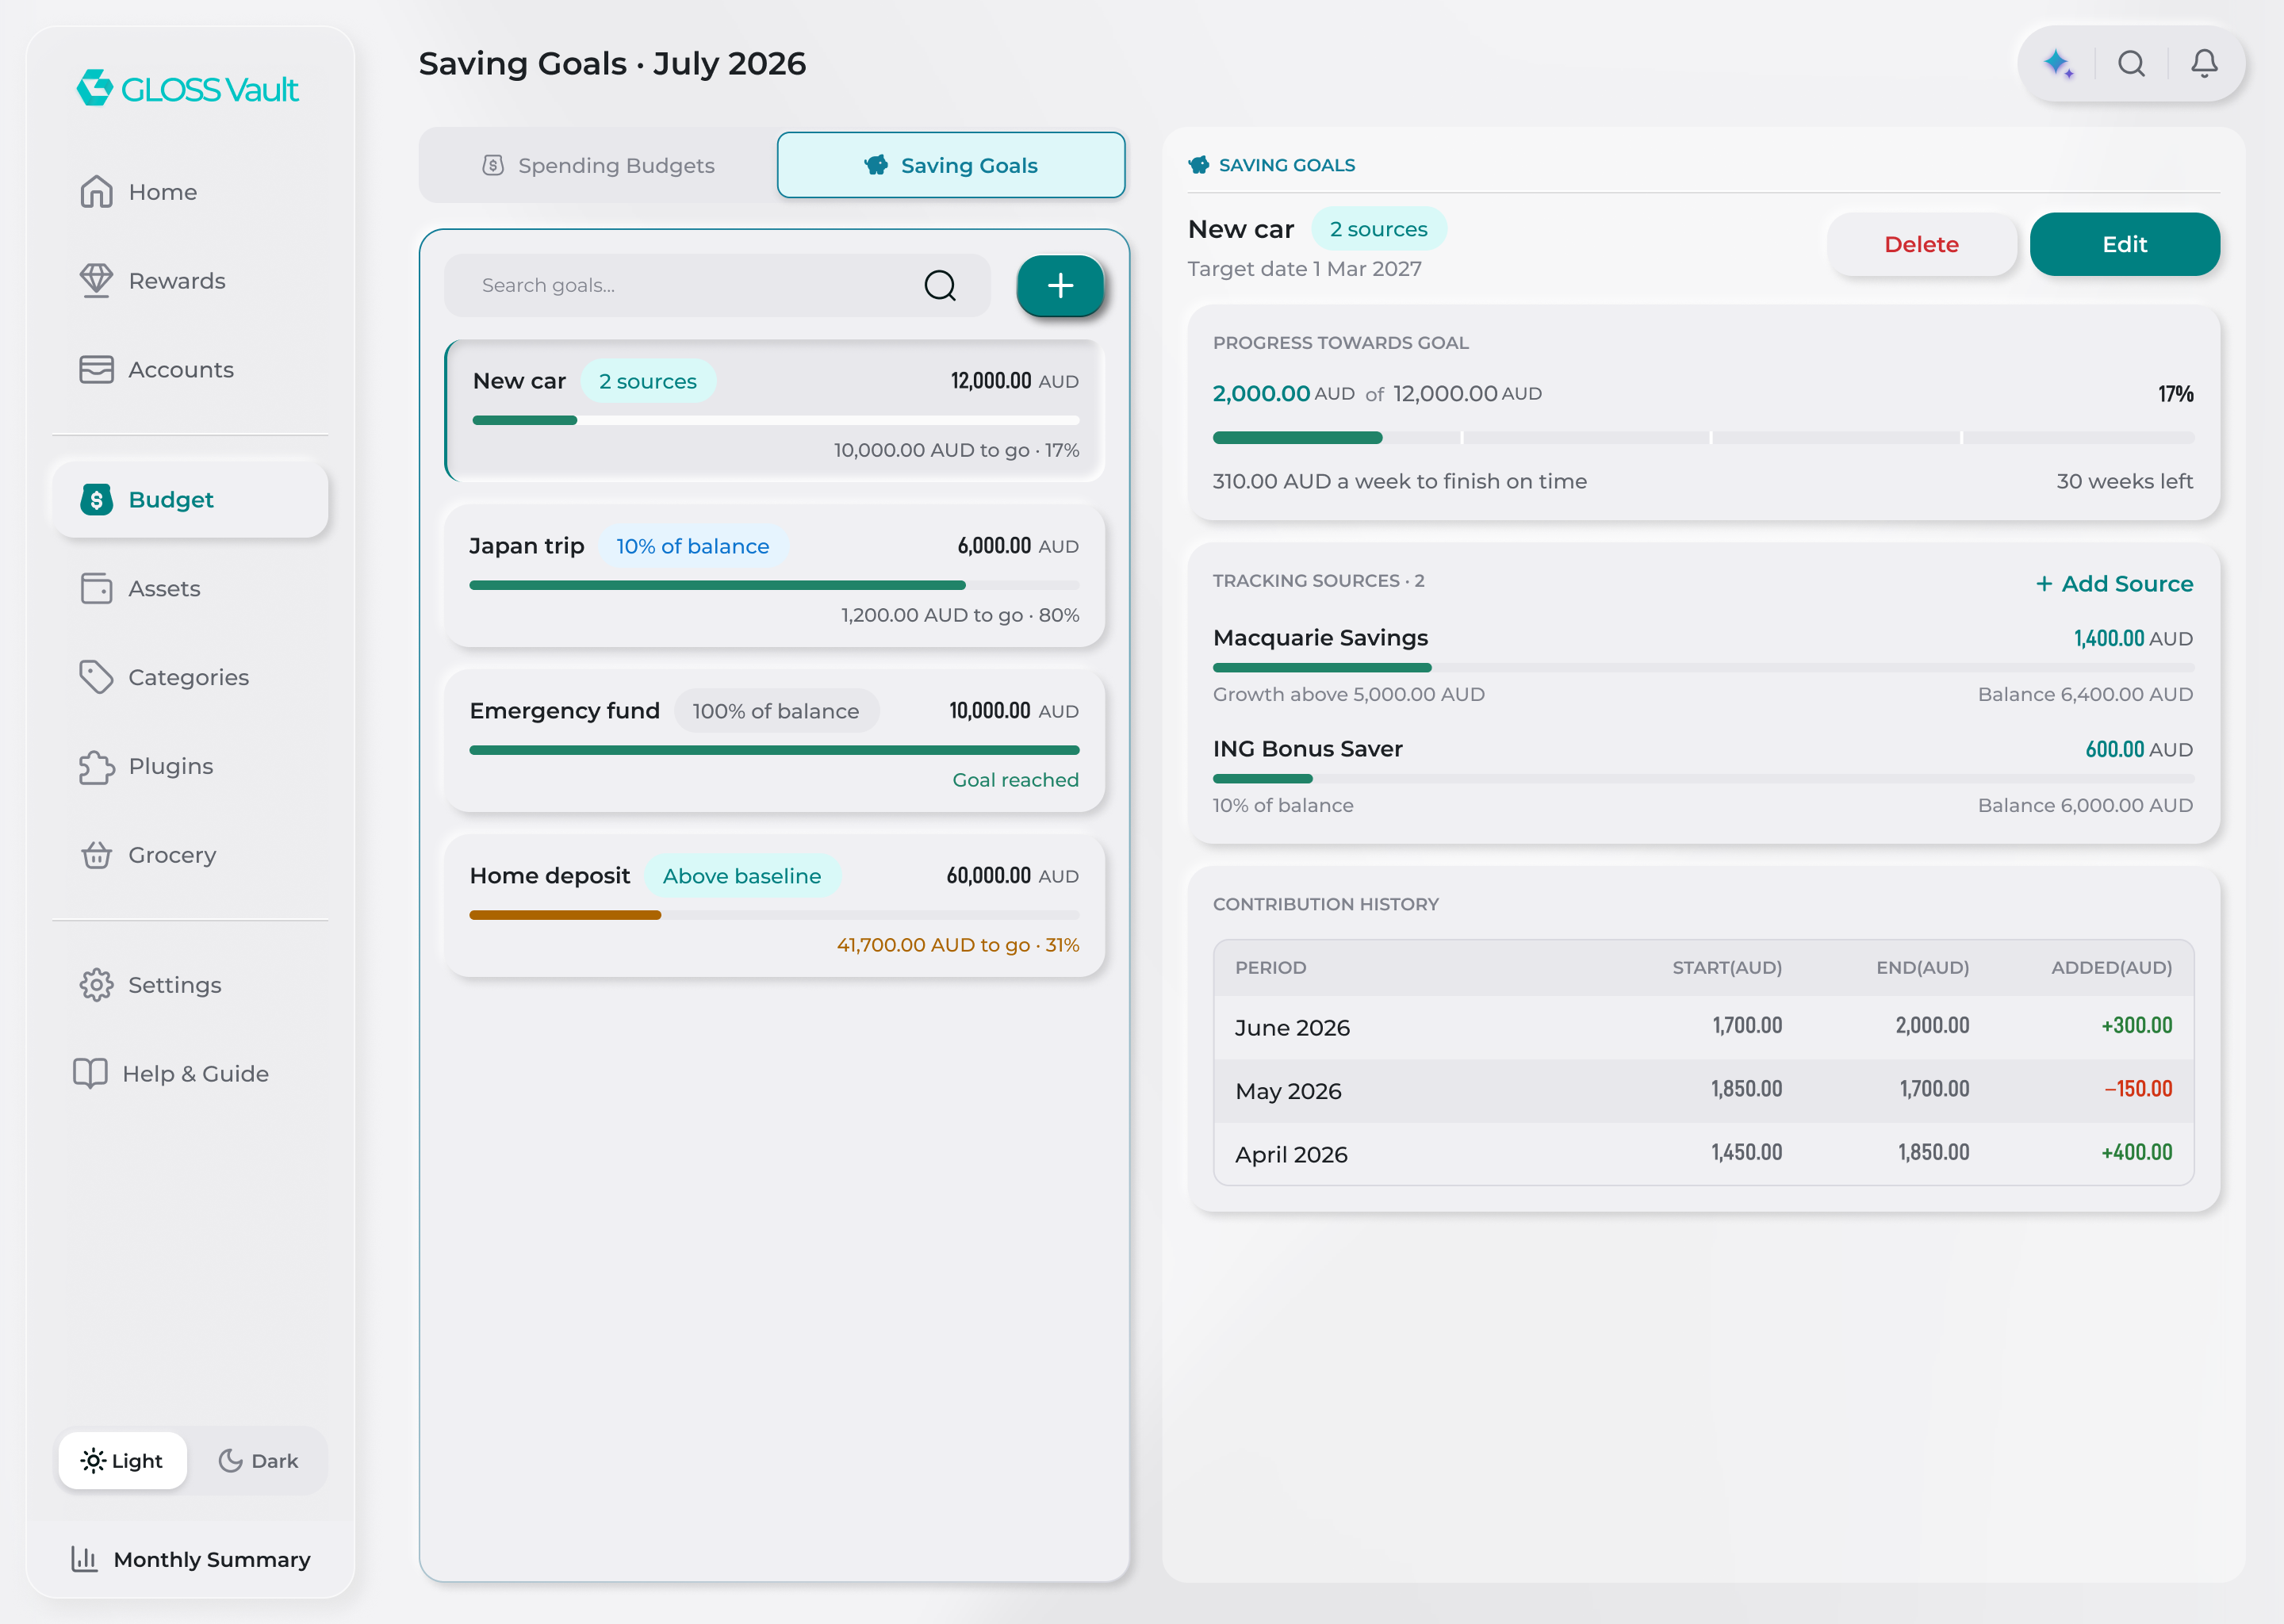
Task: Click the GLOSS Vault logo
Action: (188, 89)
